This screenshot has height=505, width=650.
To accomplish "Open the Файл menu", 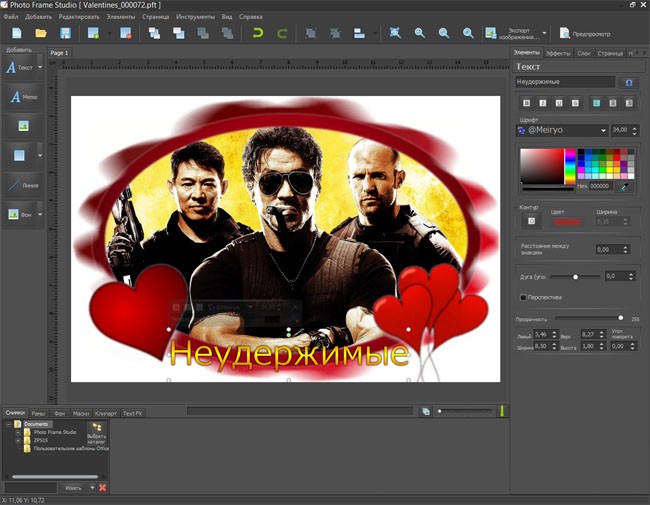I will [x=11, y=17].
